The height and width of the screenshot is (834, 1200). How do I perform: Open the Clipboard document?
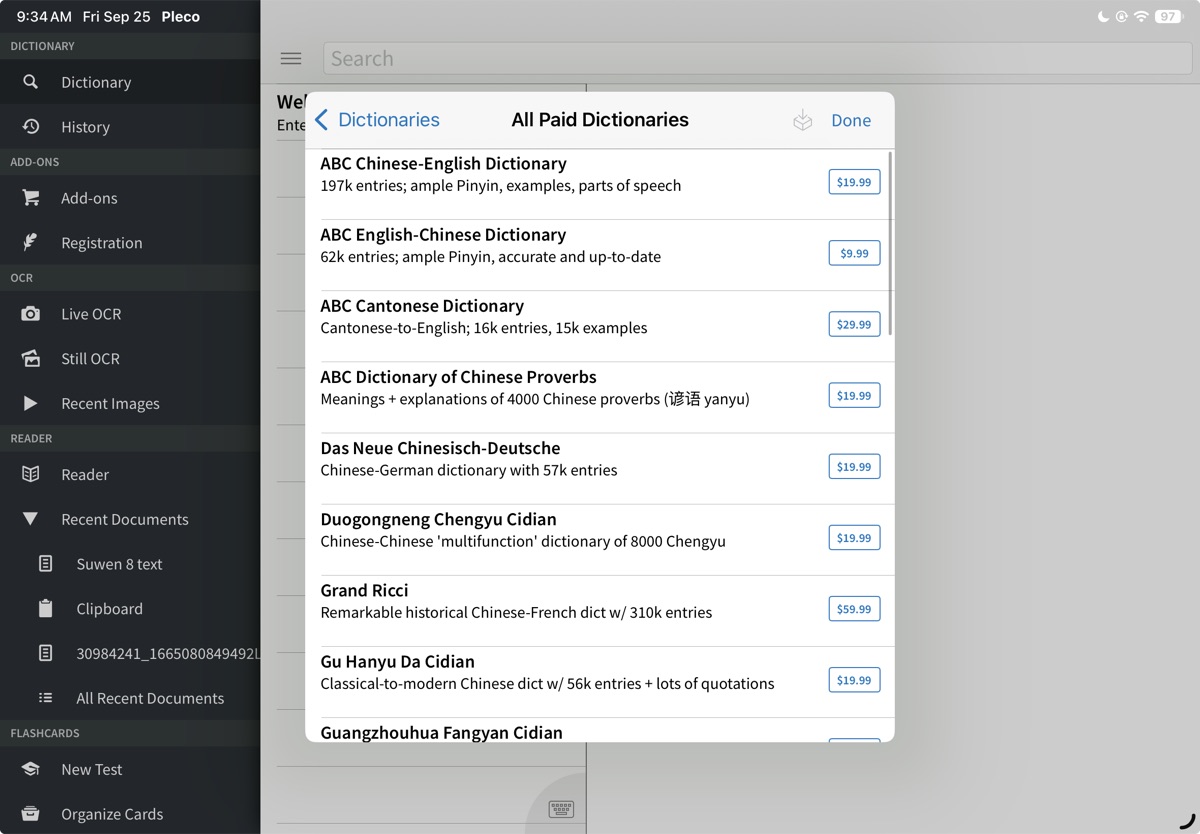[130, 609]
